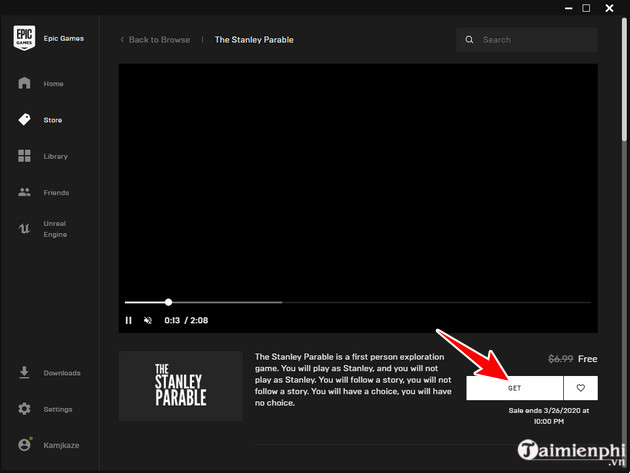Go to the Store section label
630x473 pixels.
point(53,120)
